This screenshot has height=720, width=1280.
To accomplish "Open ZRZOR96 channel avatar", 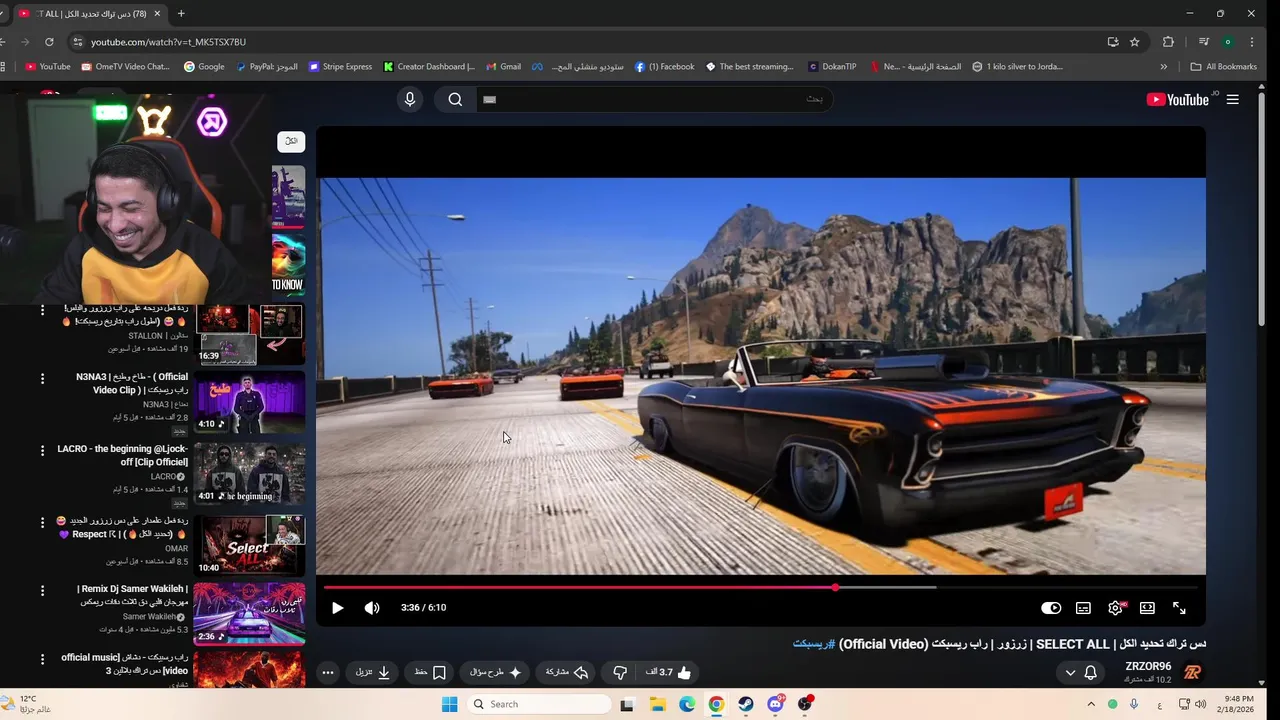I will point(1192,672).
